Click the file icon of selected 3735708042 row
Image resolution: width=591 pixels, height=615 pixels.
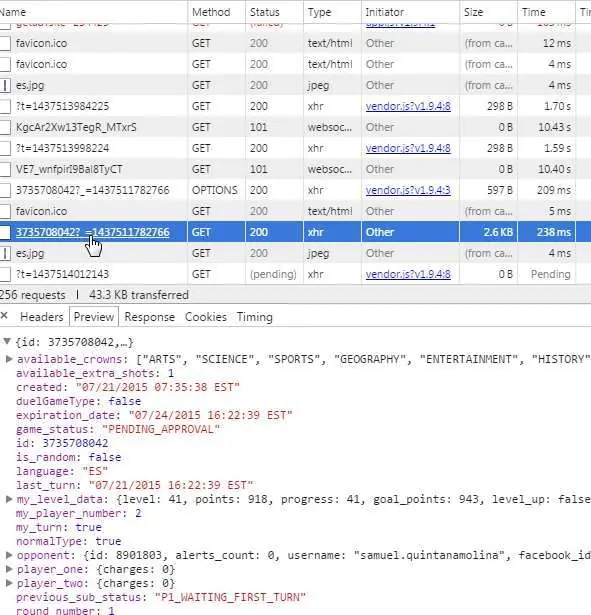click(5, 232)
